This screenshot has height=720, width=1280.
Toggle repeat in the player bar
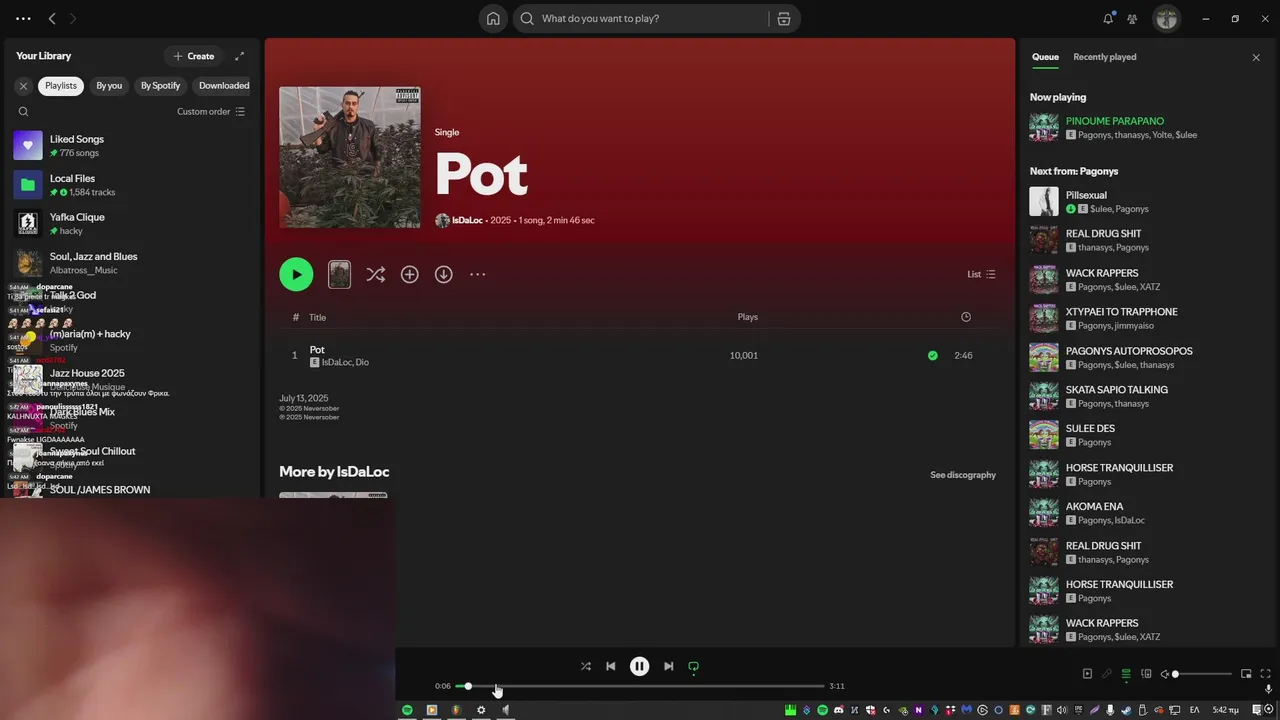[x=694, y=666]
